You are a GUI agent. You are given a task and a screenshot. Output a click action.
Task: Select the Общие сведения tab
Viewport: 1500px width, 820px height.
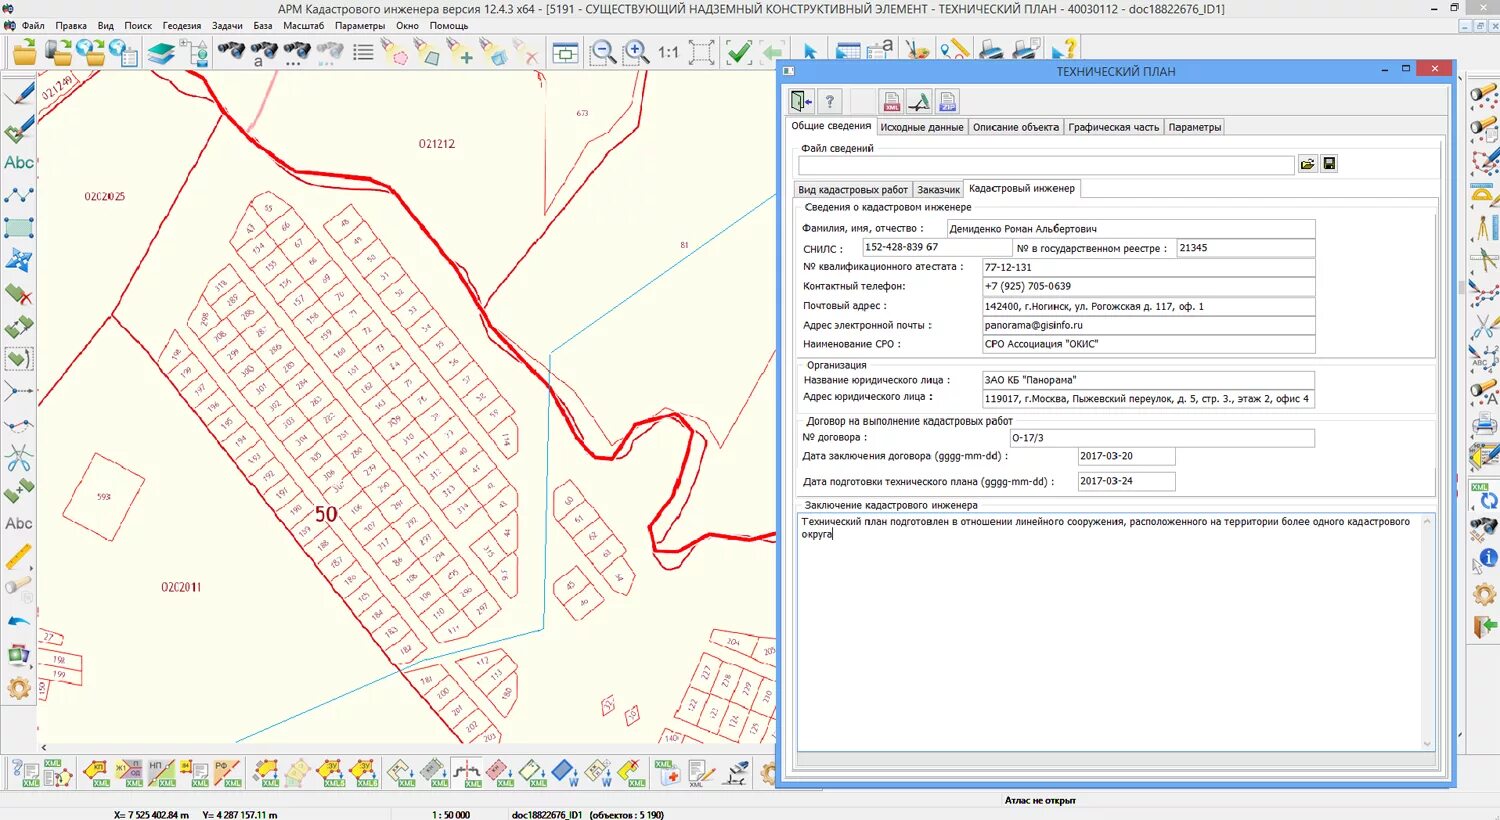[x=831, y=126]
